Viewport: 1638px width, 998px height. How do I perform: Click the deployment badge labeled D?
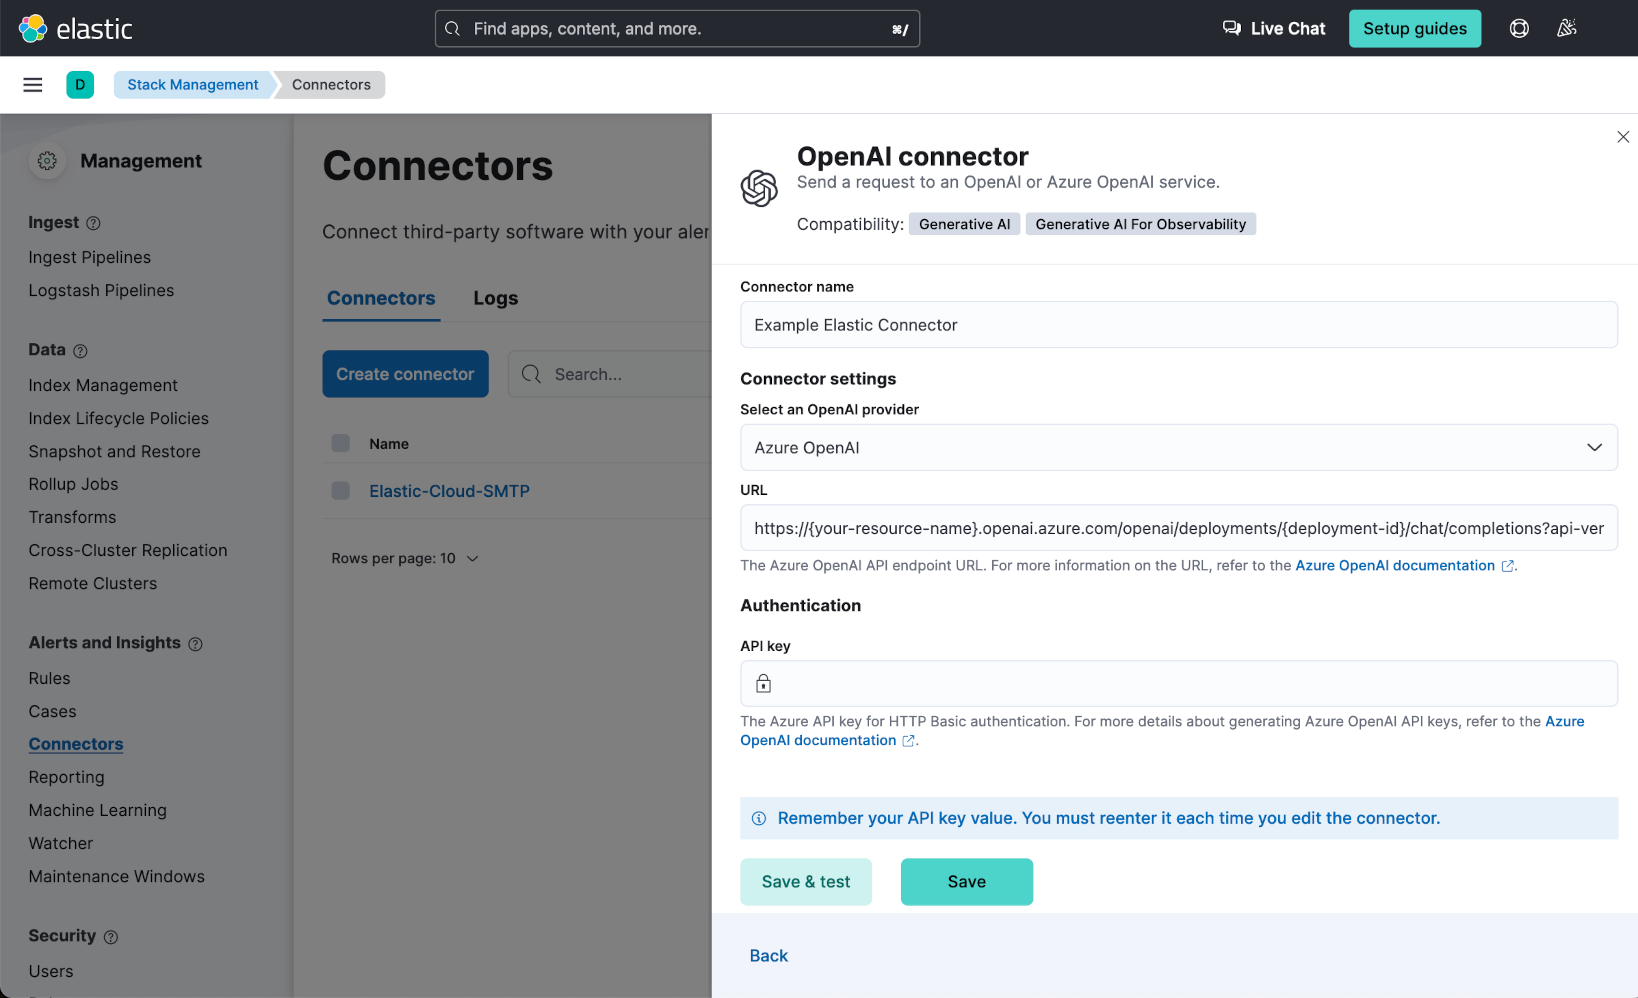(80, 84)
